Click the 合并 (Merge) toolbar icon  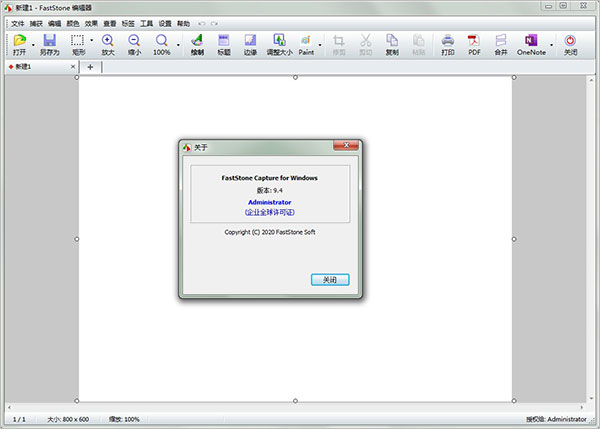click(501, 40)
